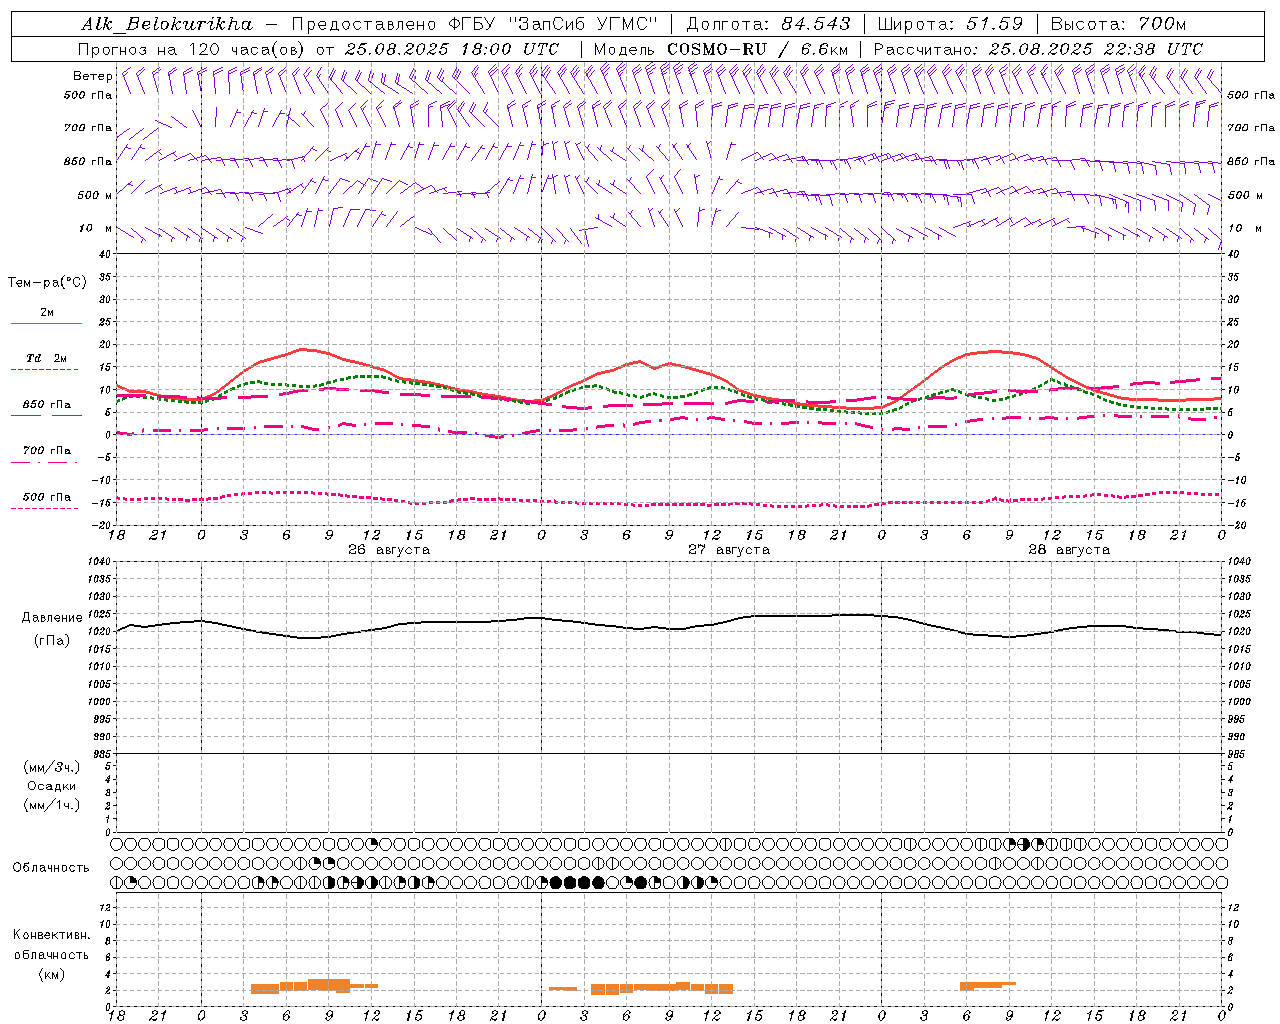Image resolution: width=1280 pixels, height=1024 pixels.
Task: Click the line sample under '500 гПа' legend
Action: click(x=45, y=509)
